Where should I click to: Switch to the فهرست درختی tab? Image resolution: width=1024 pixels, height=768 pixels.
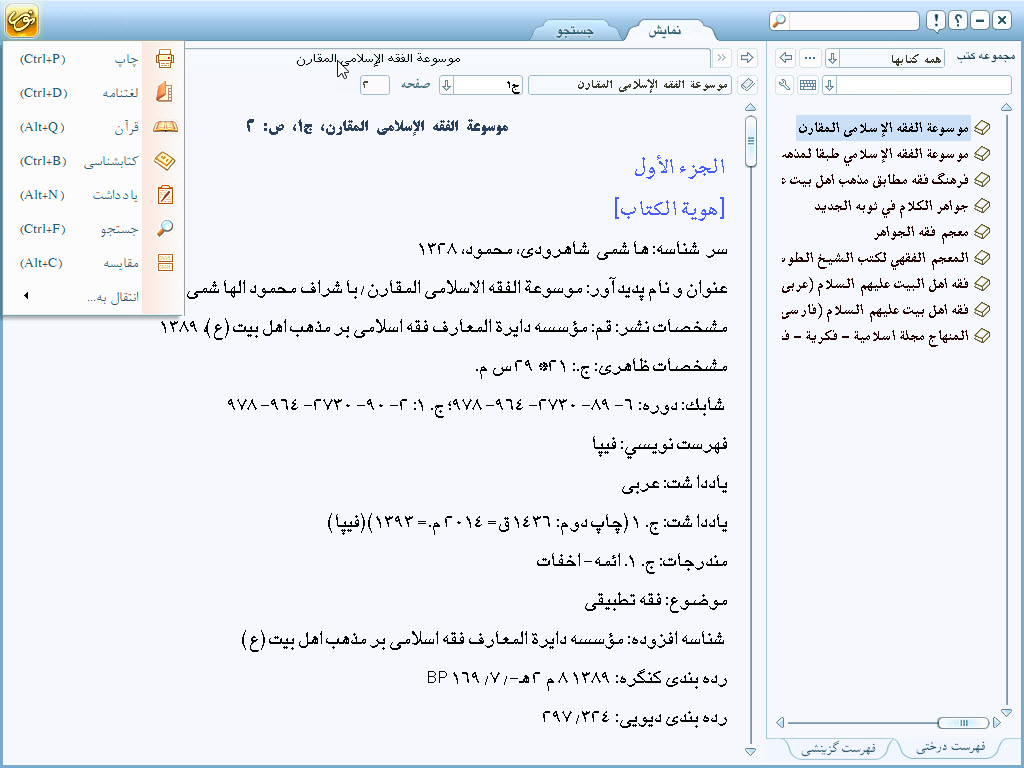point(951,747)
